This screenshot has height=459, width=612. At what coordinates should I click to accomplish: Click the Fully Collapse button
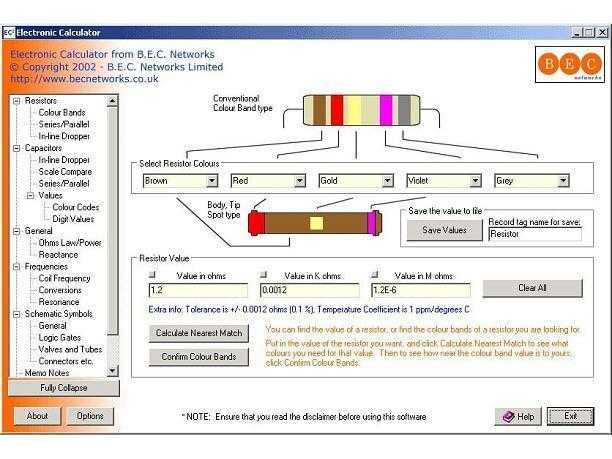tap(64, 388)
